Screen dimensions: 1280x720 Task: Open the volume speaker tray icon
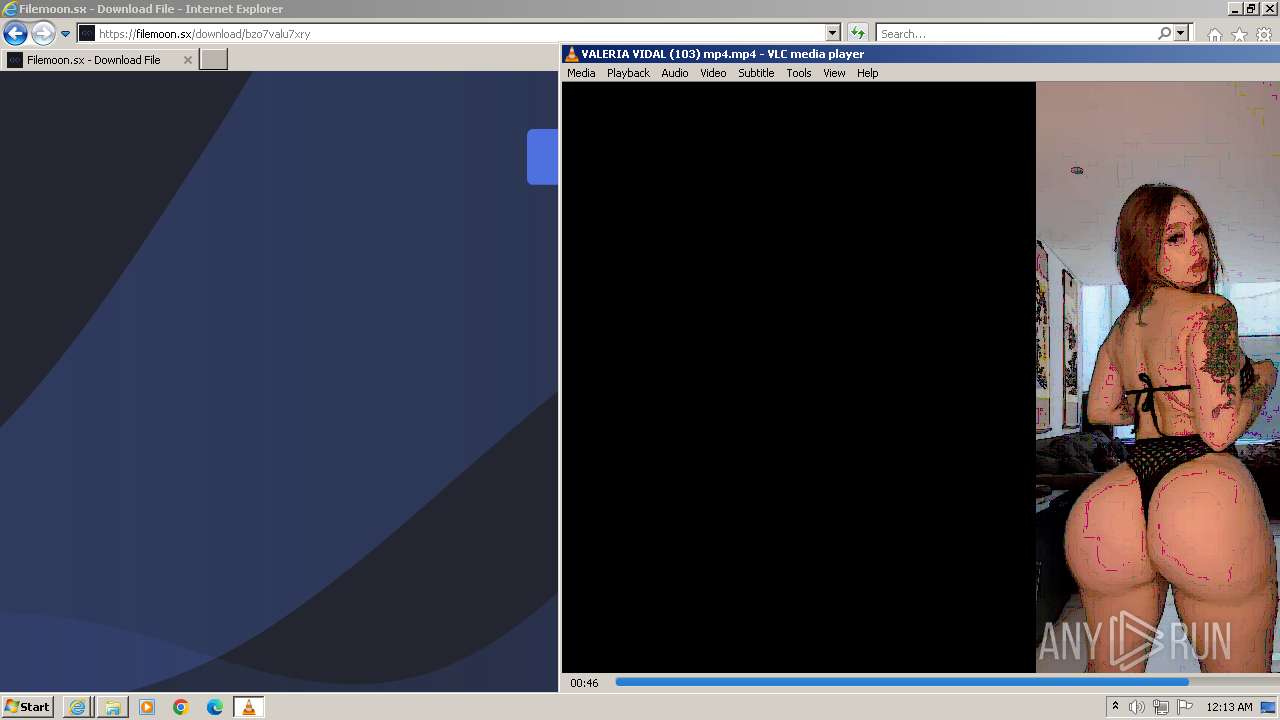tap(1137, 707)
